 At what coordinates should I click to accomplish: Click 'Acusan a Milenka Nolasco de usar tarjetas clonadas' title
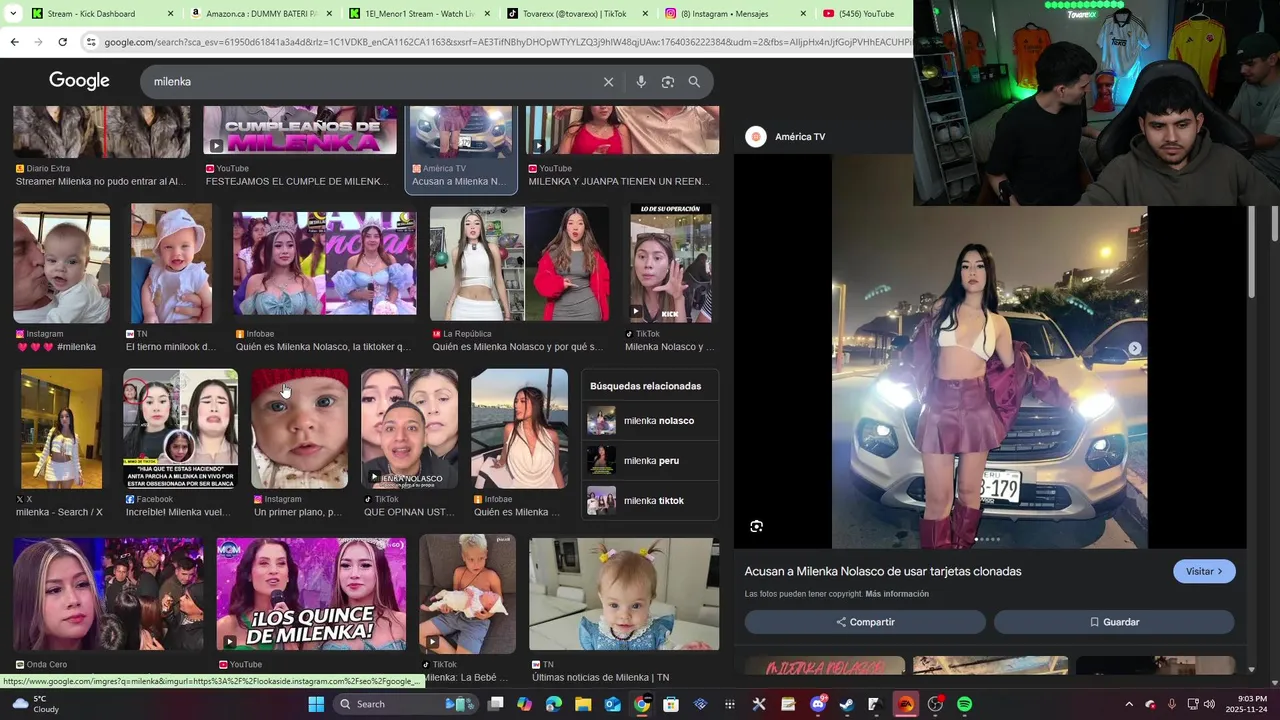[x=882, y=571]
